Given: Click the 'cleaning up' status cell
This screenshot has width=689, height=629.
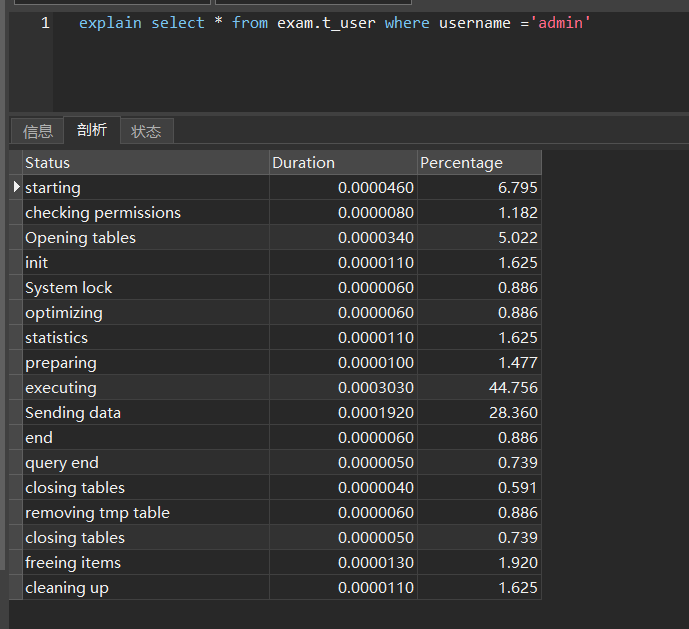Looking at the screenshot, I should 145,588.
